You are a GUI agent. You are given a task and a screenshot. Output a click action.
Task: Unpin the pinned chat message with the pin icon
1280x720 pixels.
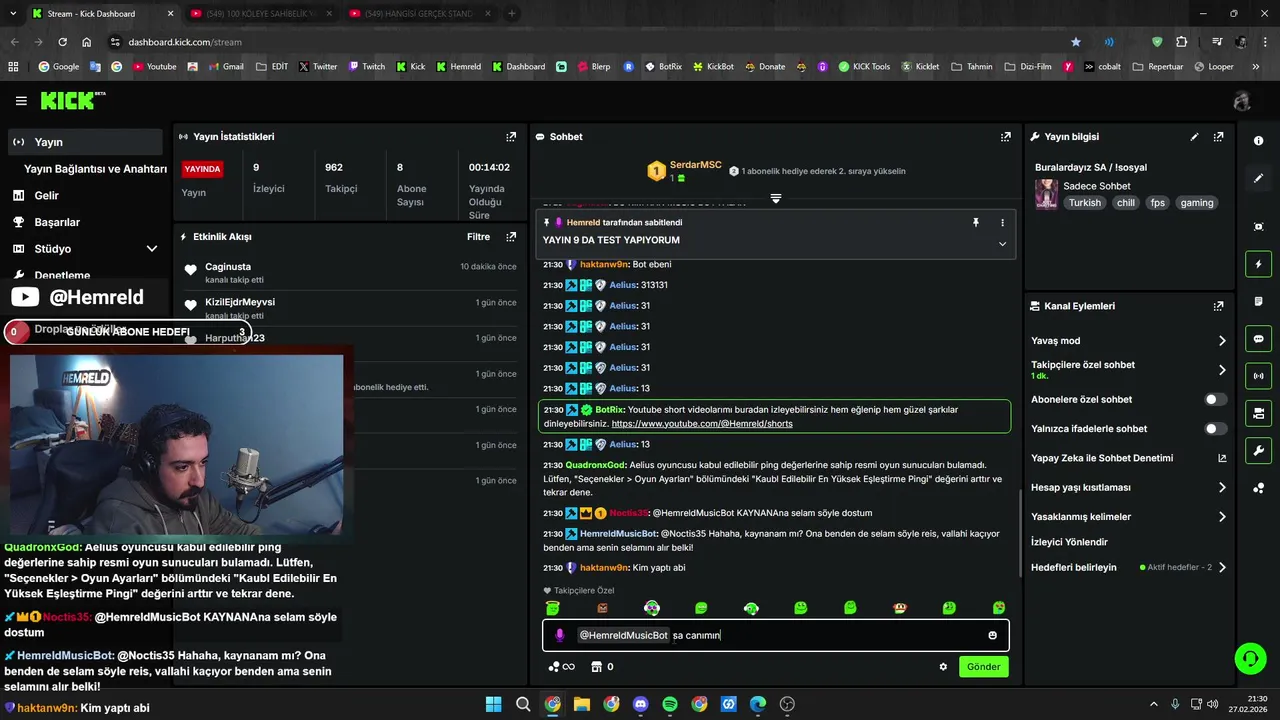click(976, 223)
